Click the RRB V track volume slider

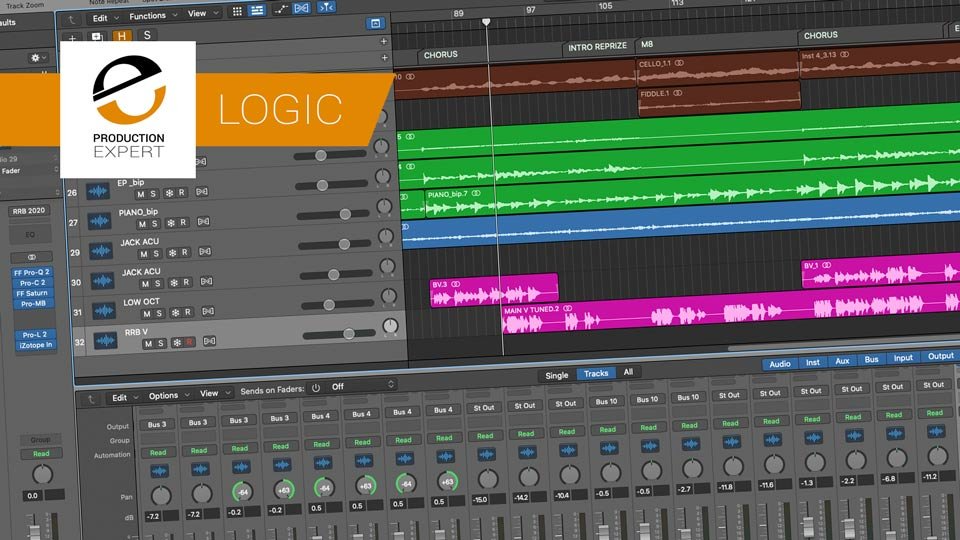pos(339,334)
